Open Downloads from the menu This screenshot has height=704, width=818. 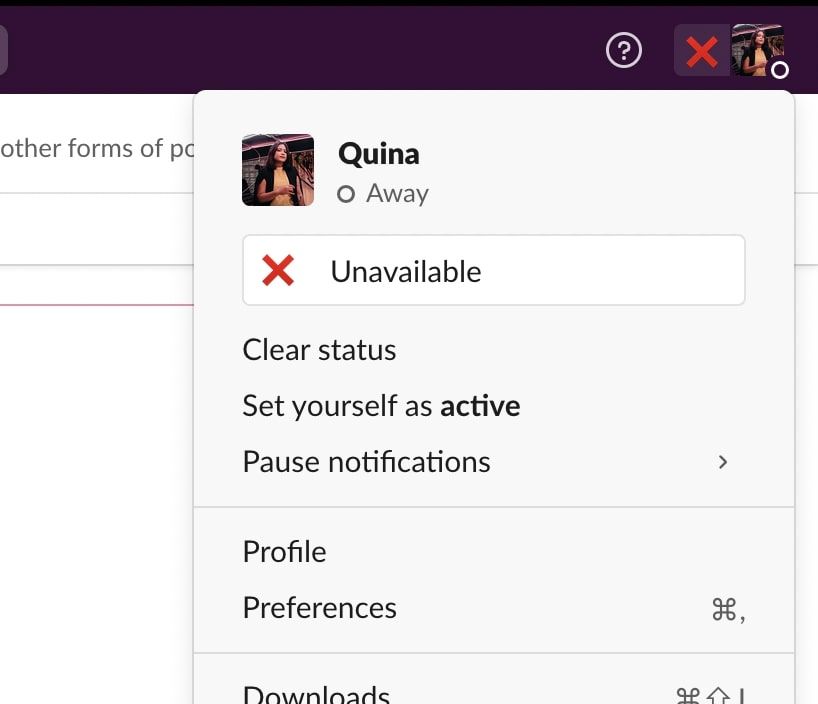pyautogui.click(x=316, y=692)
